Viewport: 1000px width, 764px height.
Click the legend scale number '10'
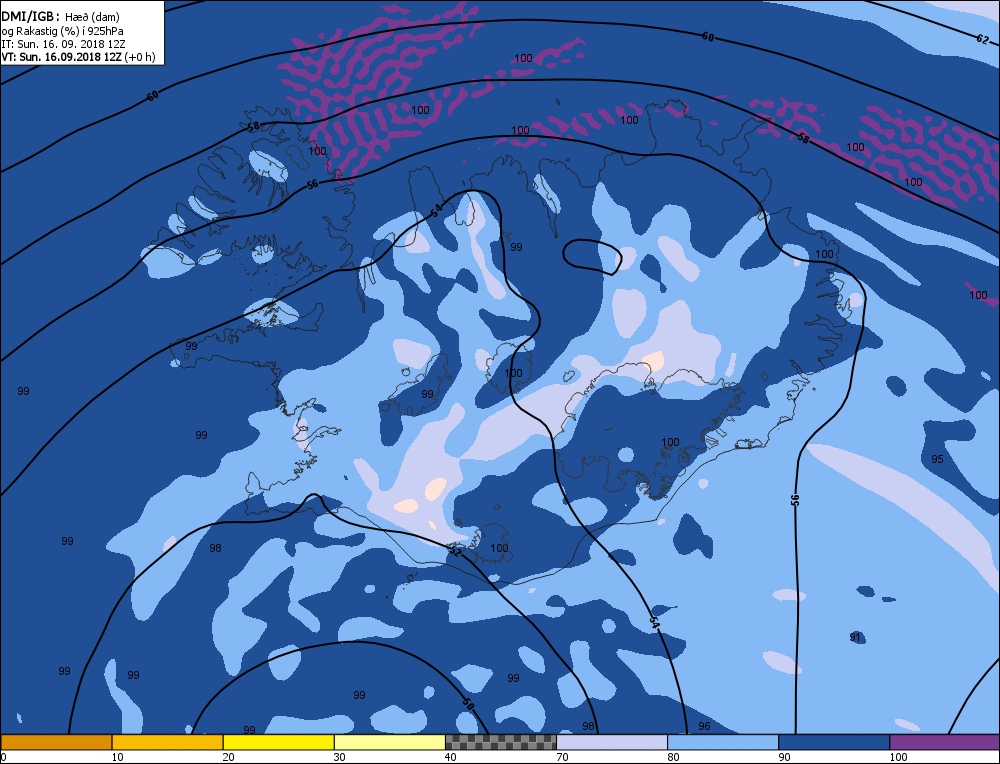point(117,757)
